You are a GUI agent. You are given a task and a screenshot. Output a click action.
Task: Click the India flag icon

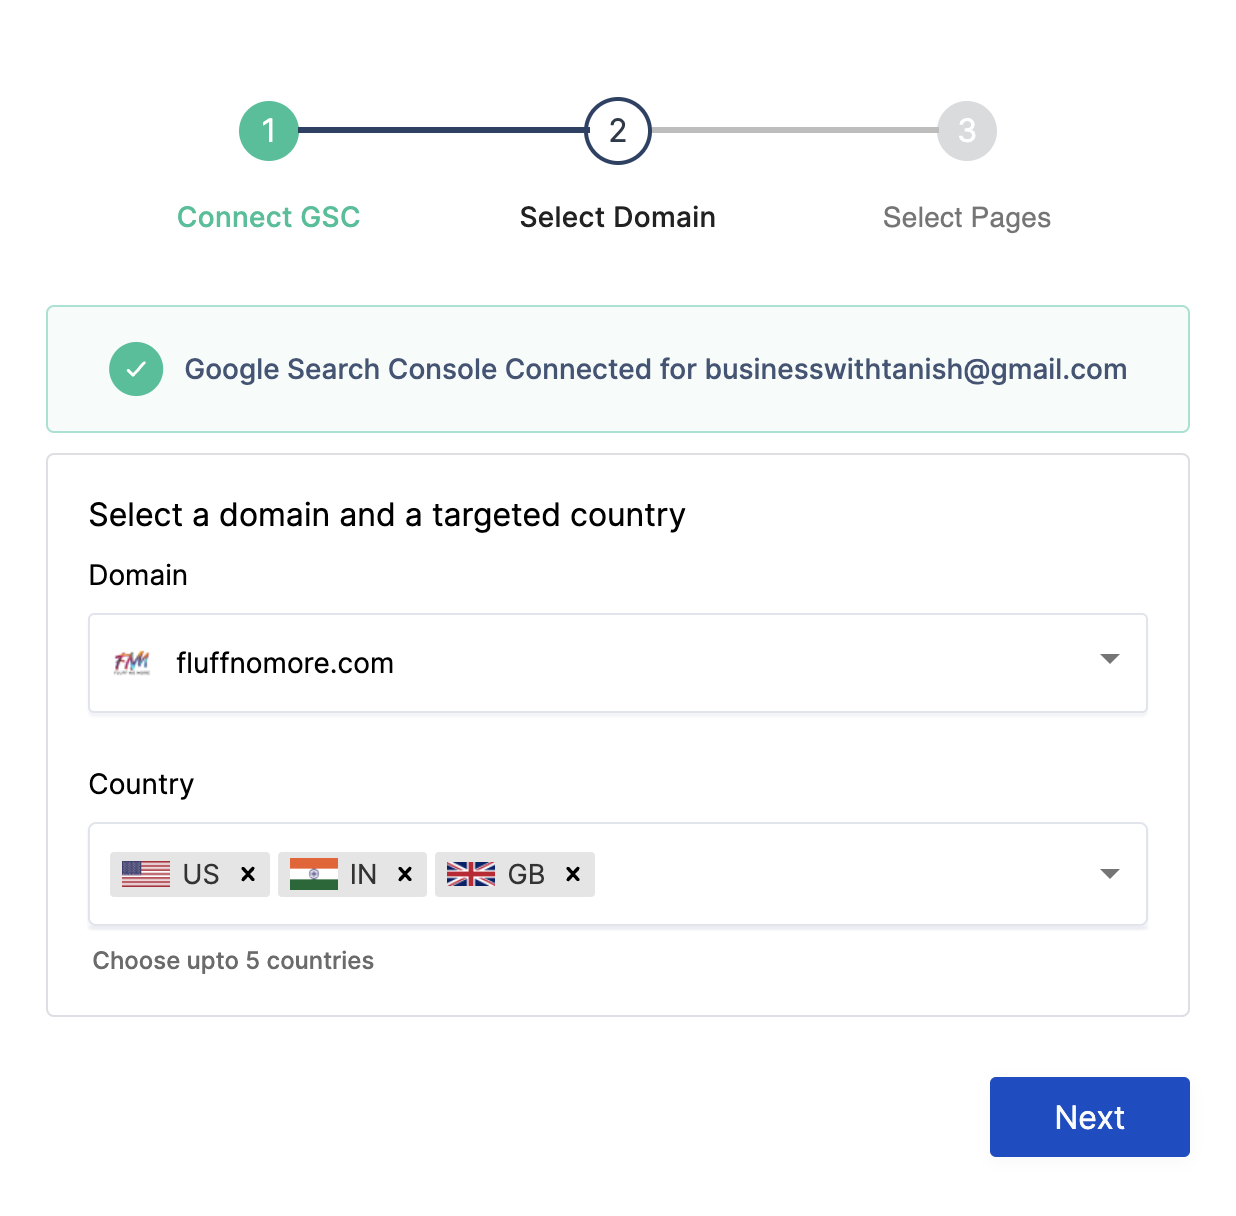(x=314, y=874)
